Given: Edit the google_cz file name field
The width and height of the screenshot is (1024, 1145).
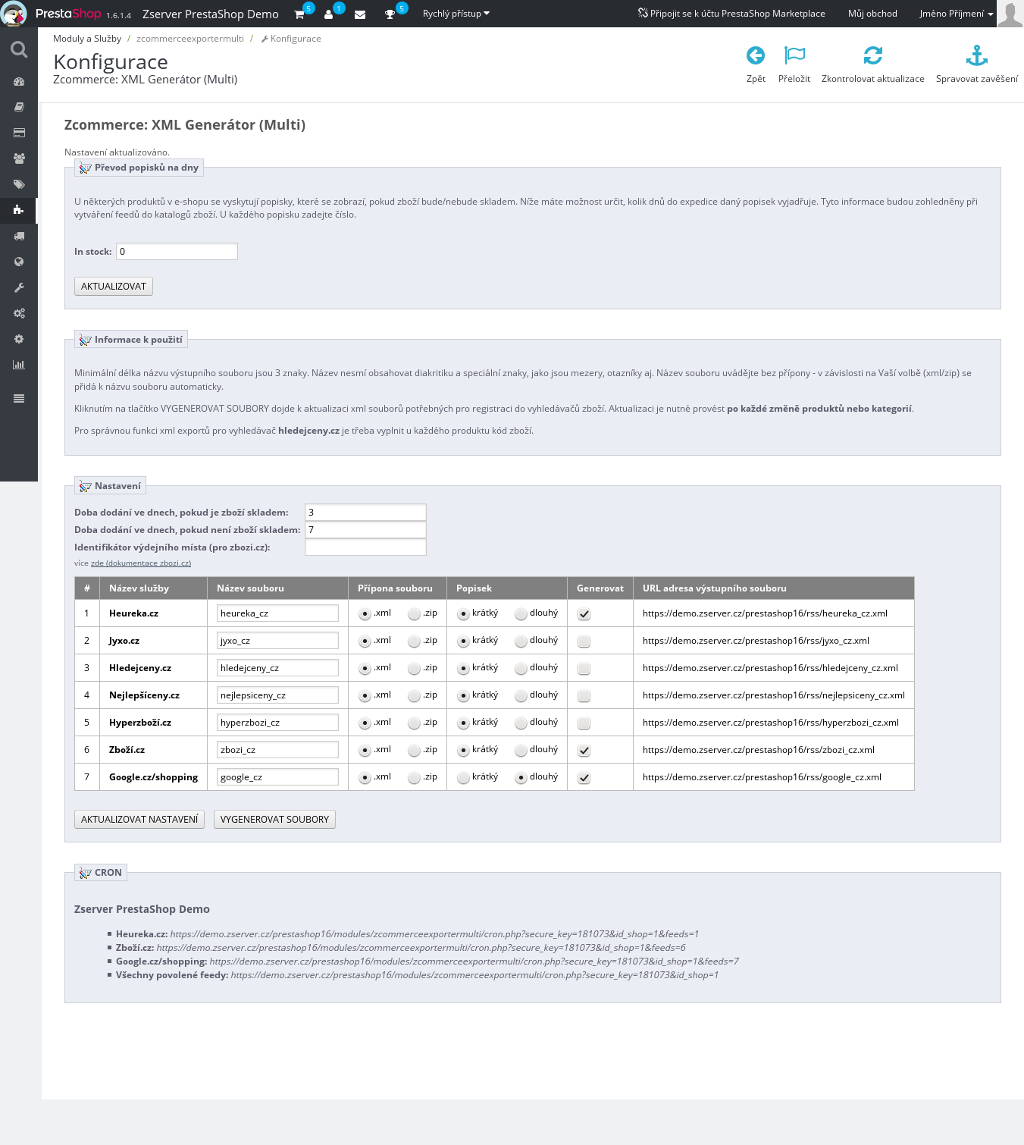Looking at the screenshot, I should pos(278,777).
